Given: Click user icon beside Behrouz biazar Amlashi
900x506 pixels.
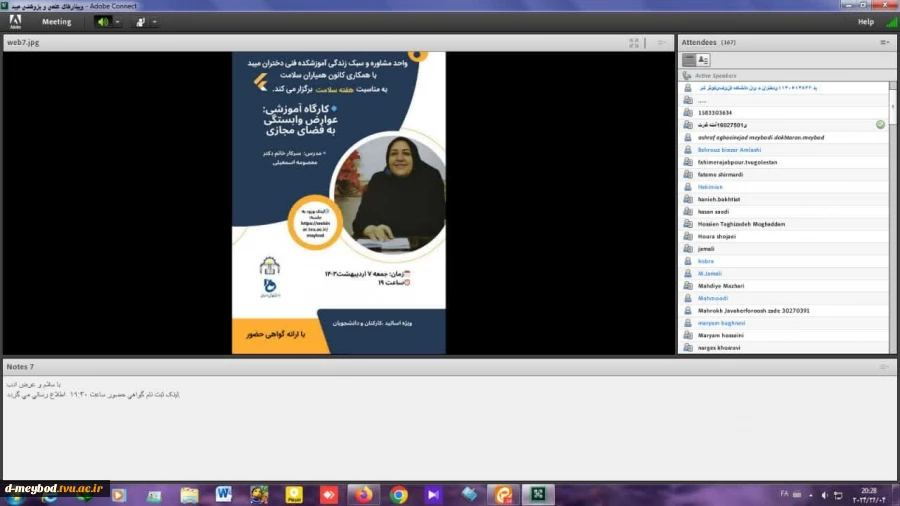Looking at the screenshot, I should 688,150.
